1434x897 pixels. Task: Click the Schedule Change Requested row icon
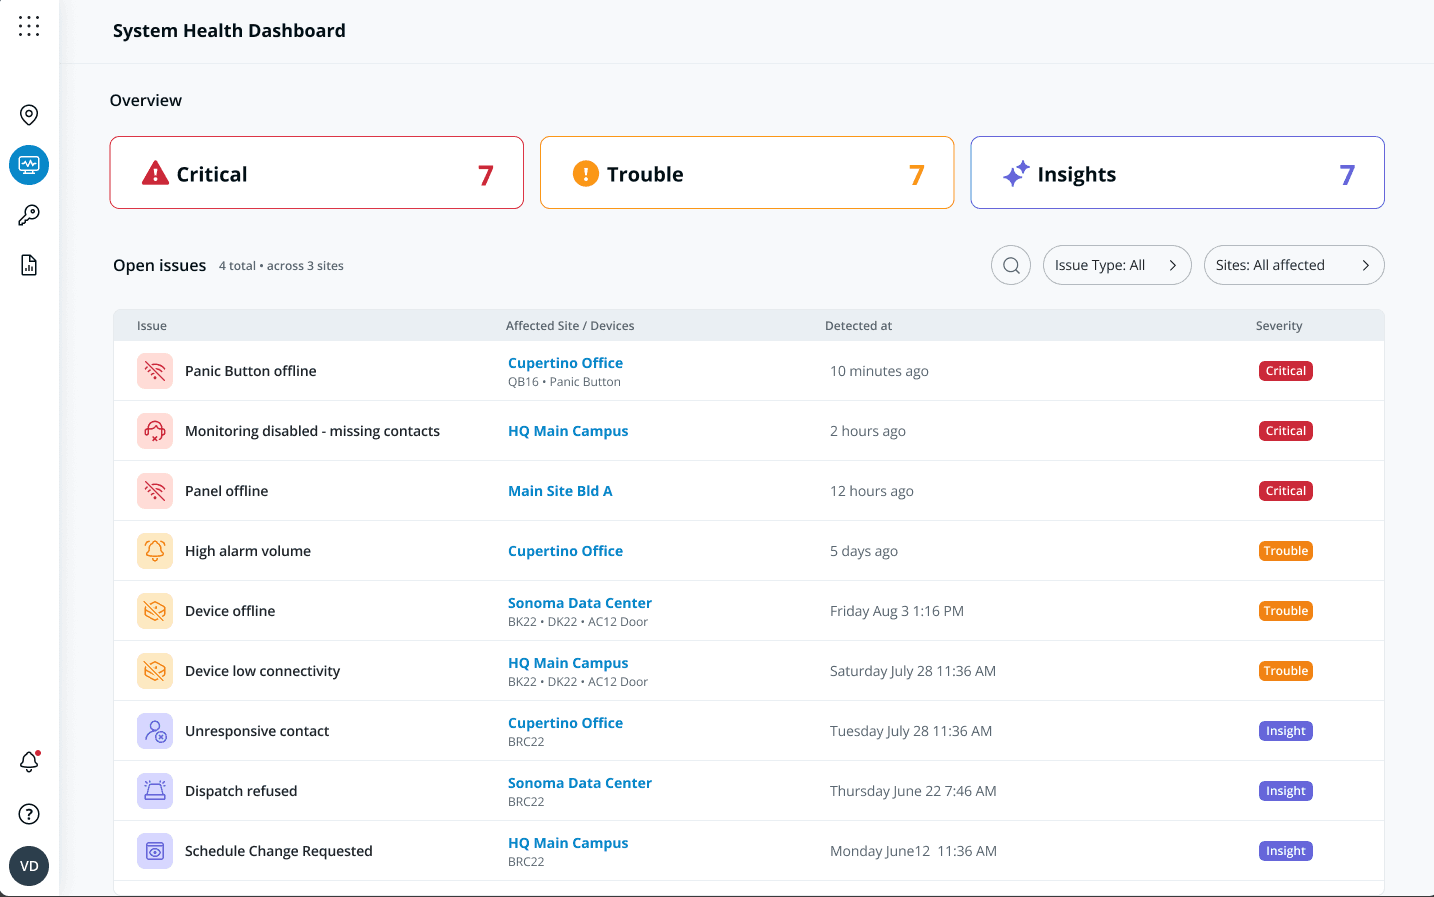155,851
